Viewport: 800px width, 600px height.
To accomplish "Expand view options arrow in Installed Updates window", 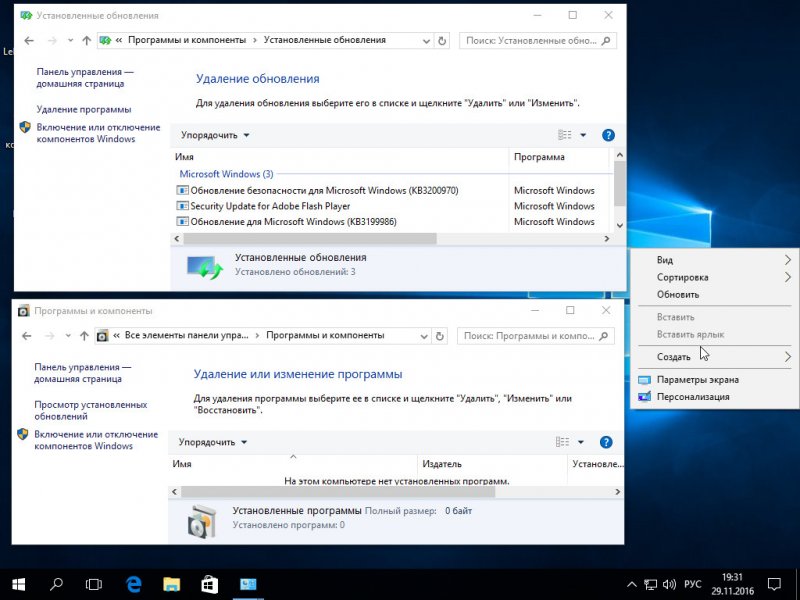I will pos(583,135).
